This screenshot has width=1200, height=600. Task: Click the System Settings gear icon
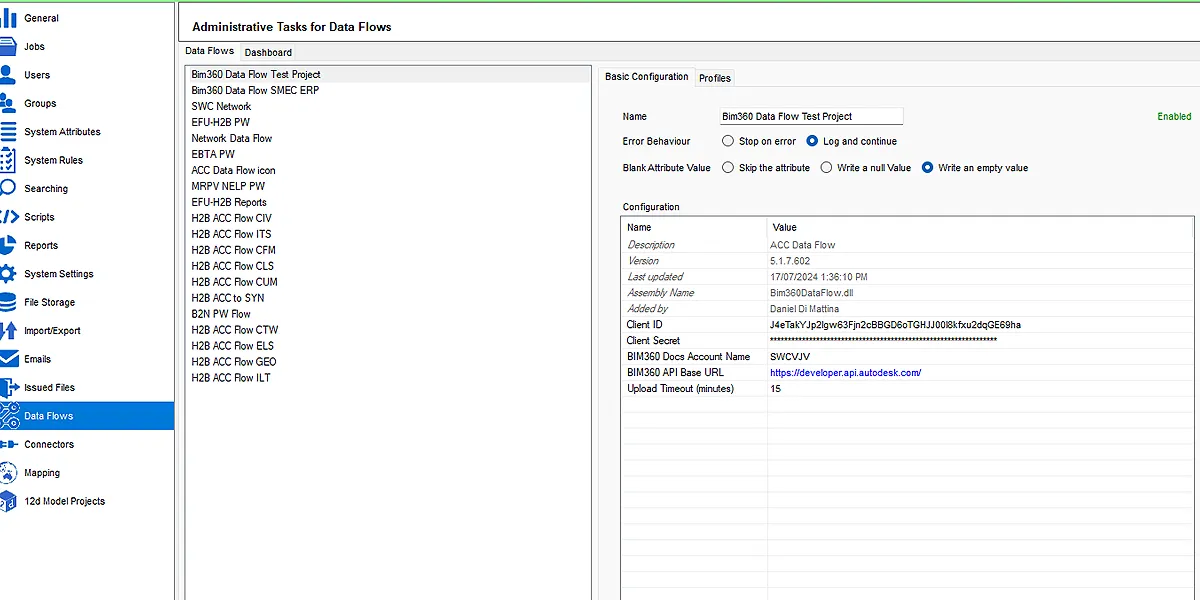pos(8,274)
